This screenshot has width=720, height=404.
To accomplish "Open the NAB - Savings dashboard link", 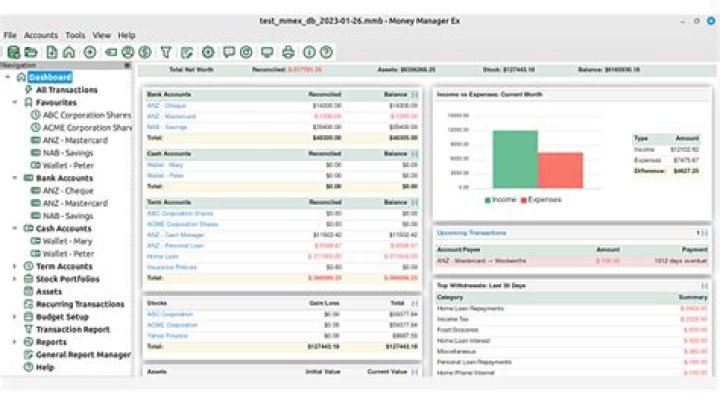I will [167, 127].
